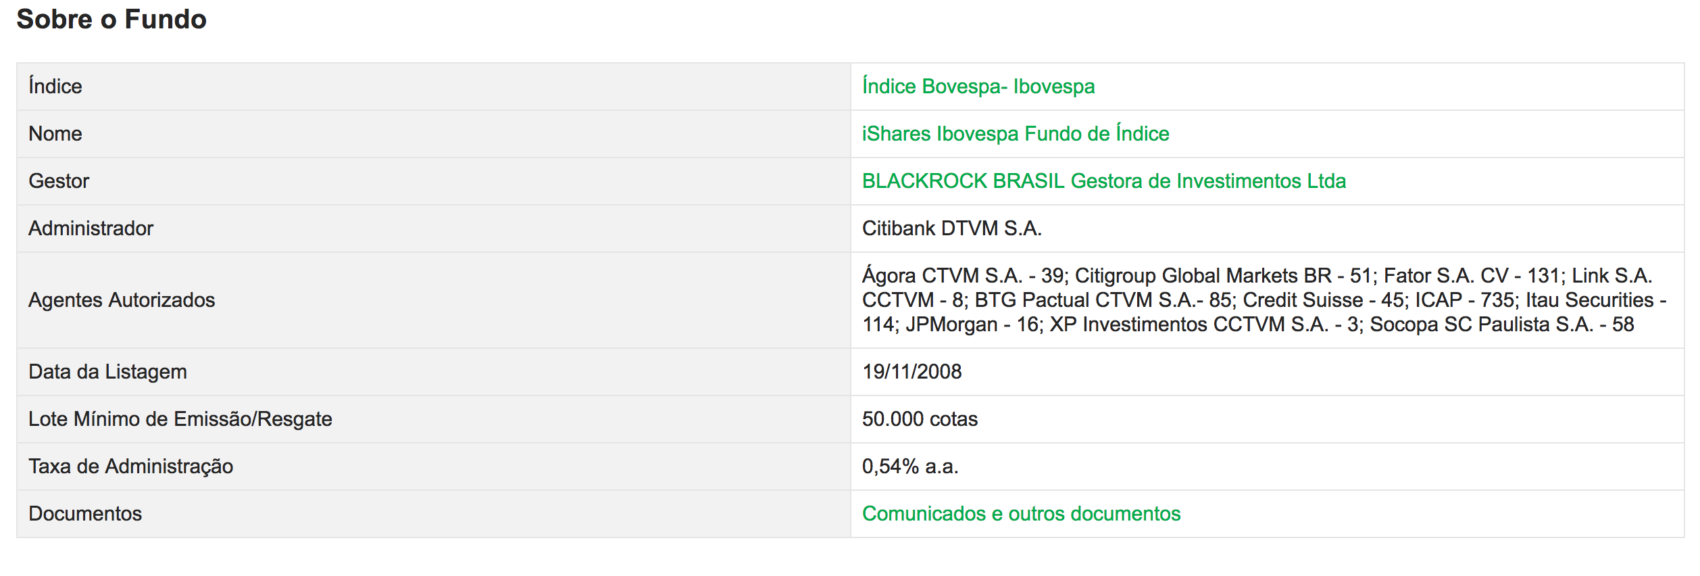Click the Data da Listagem label
Viewport: 1700px width, 576px height.
(108, 372)
